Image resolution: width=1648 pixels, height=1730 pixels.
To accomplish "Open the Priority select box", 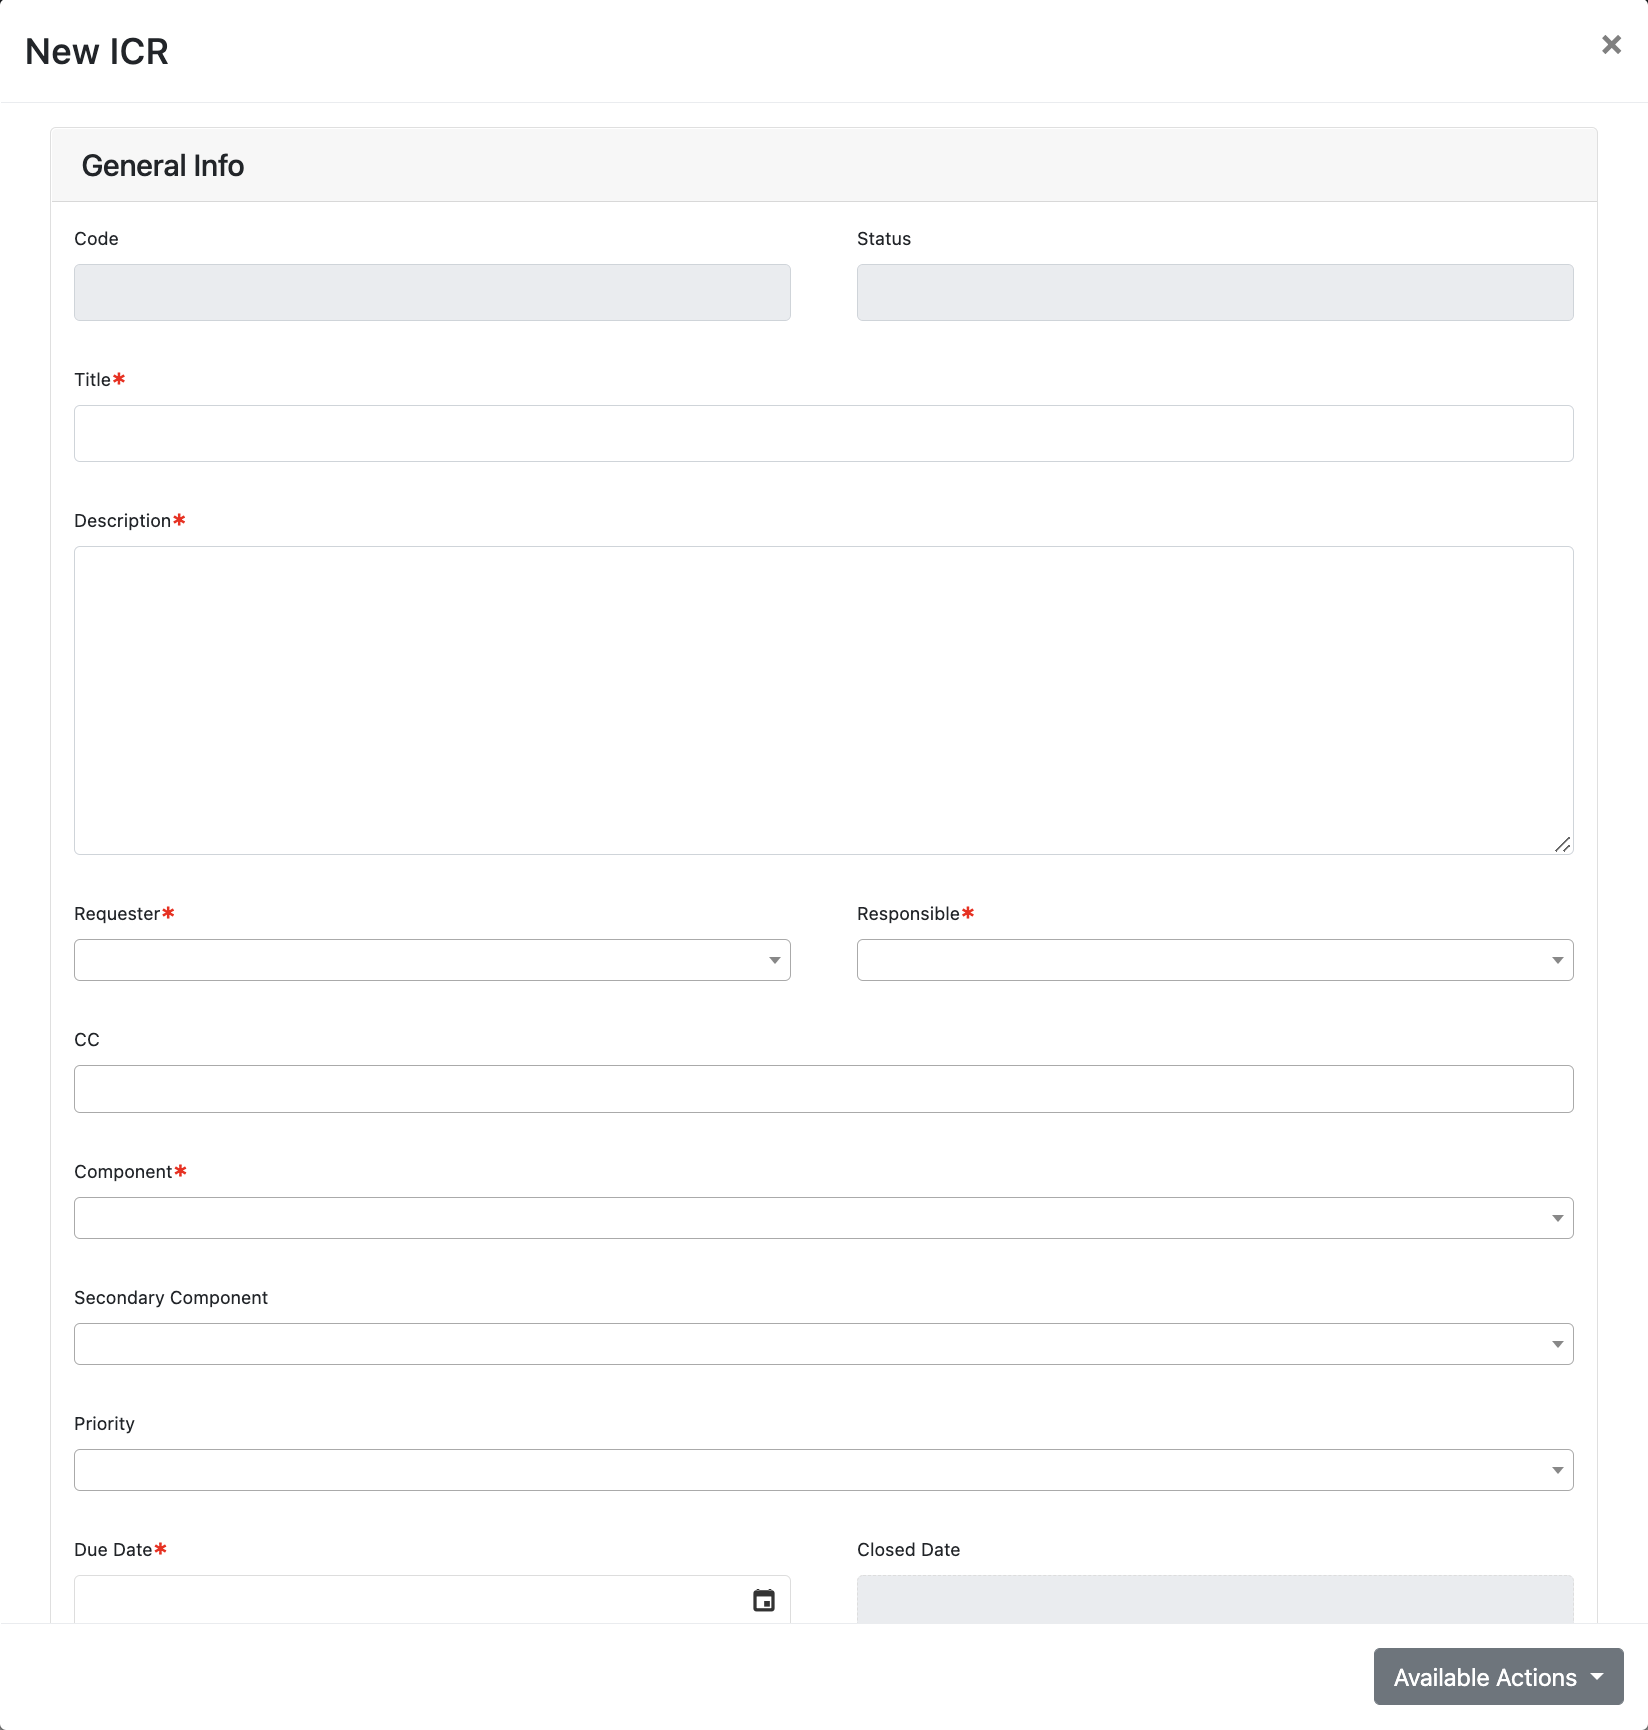I will (824, 1470).
